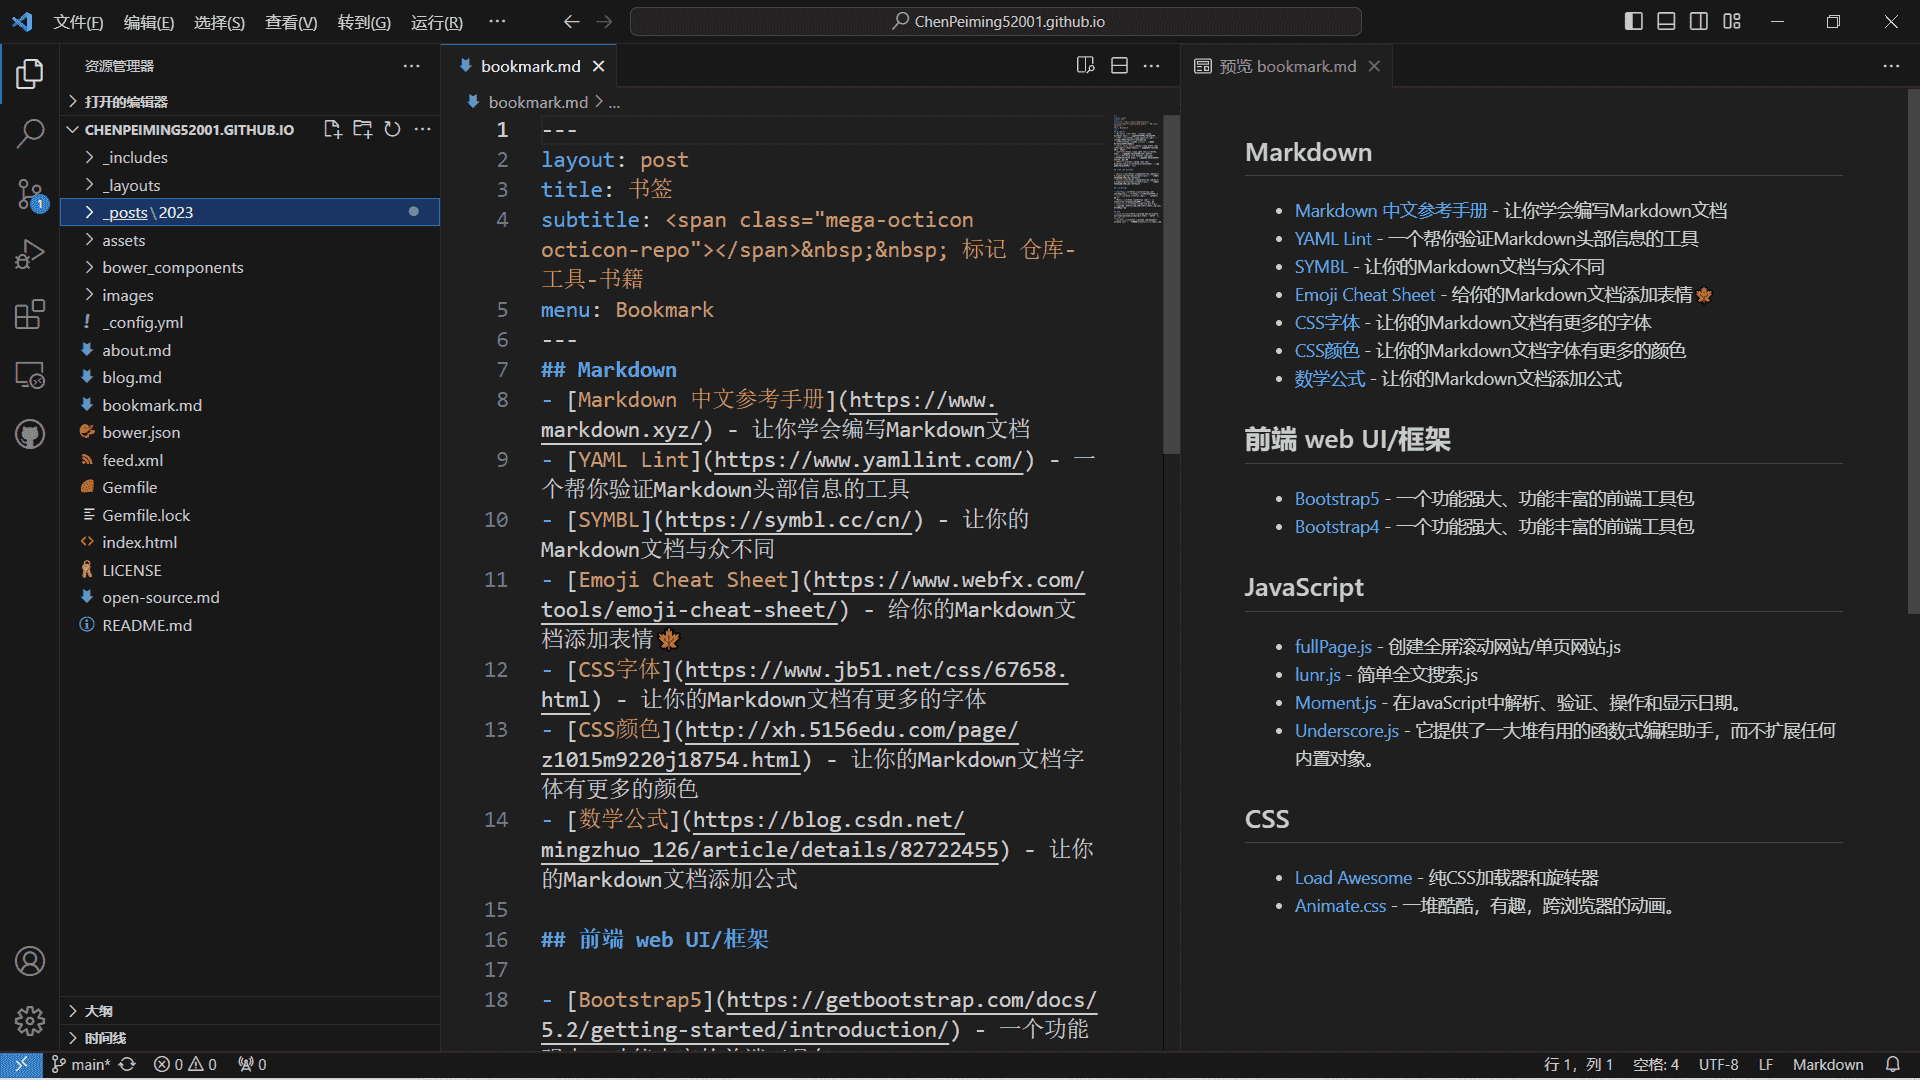Open the Source Control view
Image resolution: width=1920 pixels, height=1080 pixels.
30,195
